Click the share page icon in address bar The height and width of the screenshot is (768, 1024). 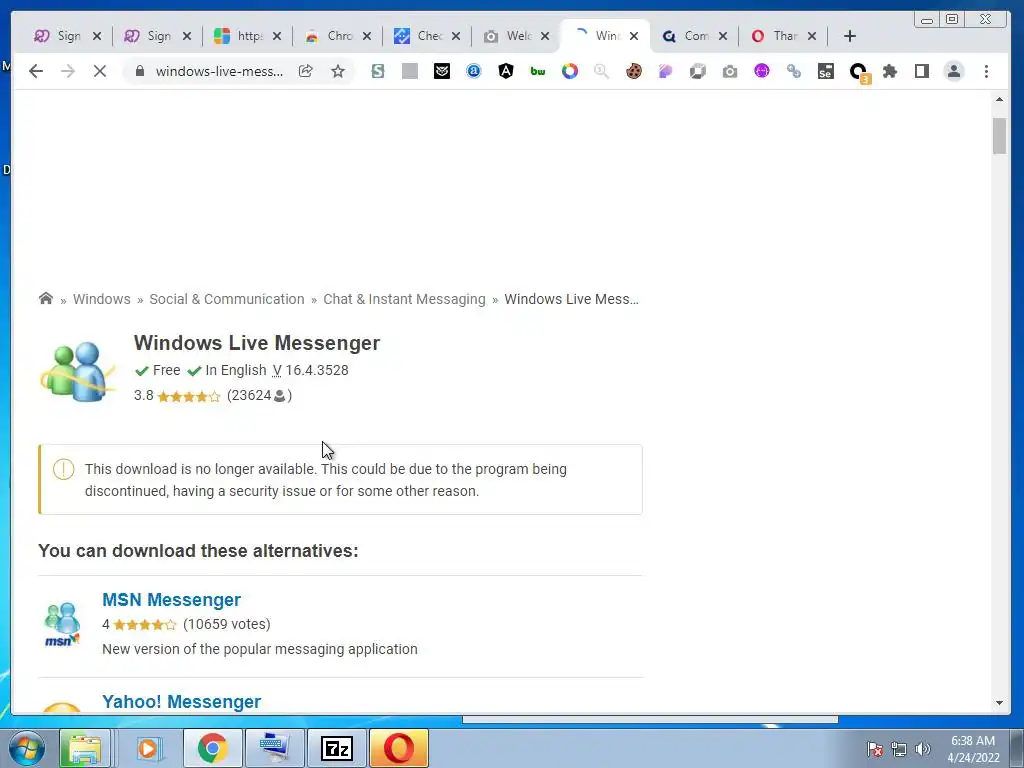click(306, 71)
